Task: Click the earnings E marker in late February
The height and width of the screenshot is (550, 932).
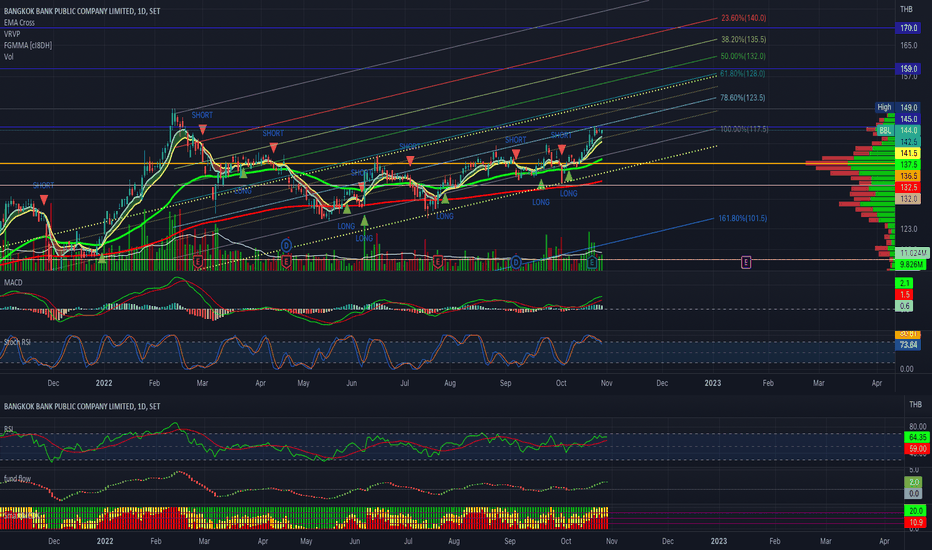Action: (x=198, y=262)
